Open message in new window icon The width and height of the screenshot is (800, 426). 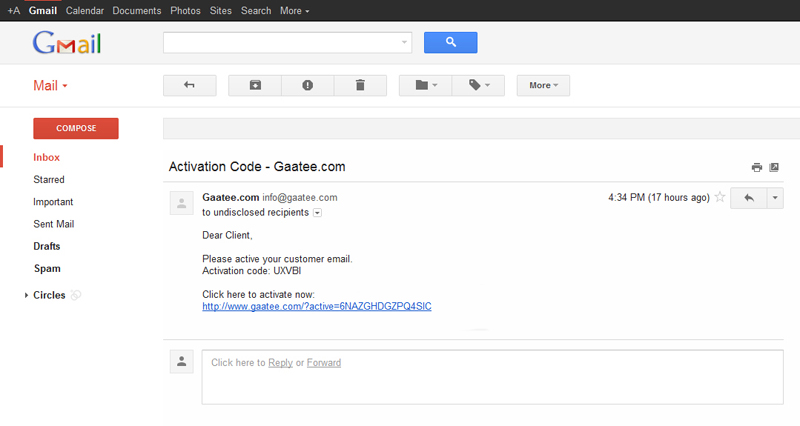(774, 167)
